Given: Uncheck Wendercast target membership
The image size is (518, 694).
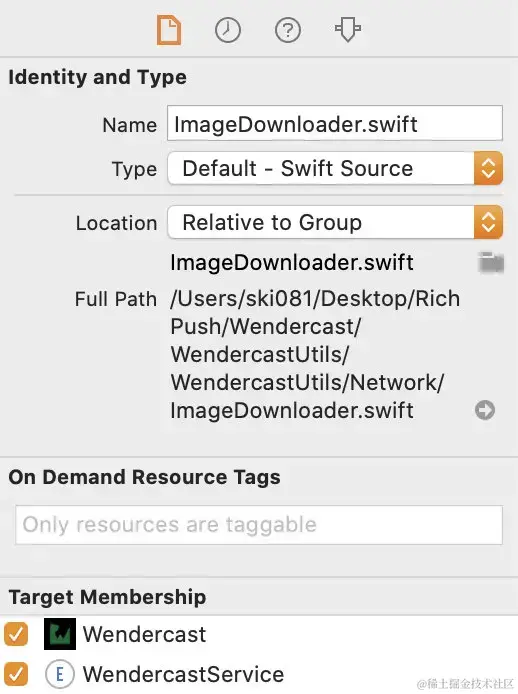Looking at the screenshot, I should [x=16, y=634].
